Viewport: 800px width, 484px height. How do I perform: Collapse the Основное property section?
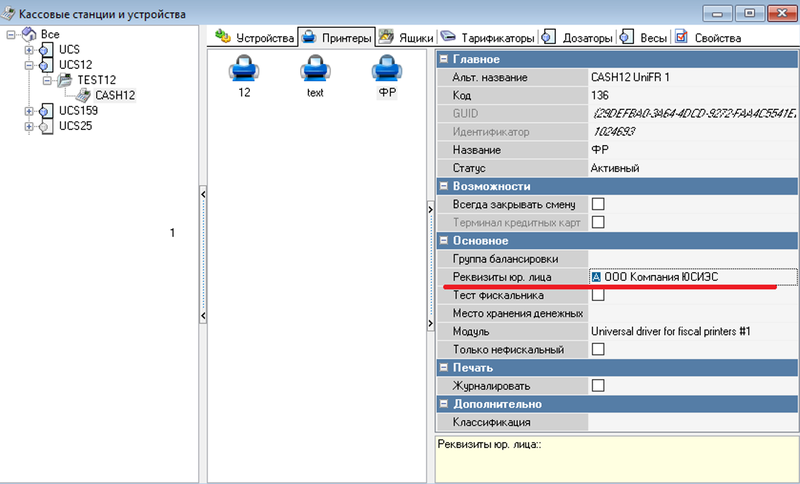click(x=444, y=240)
